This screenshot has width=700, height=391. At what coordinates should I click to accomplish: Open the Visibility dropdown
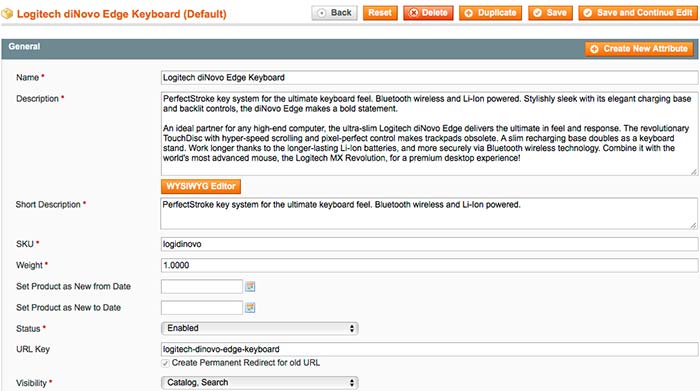point(259,383)
